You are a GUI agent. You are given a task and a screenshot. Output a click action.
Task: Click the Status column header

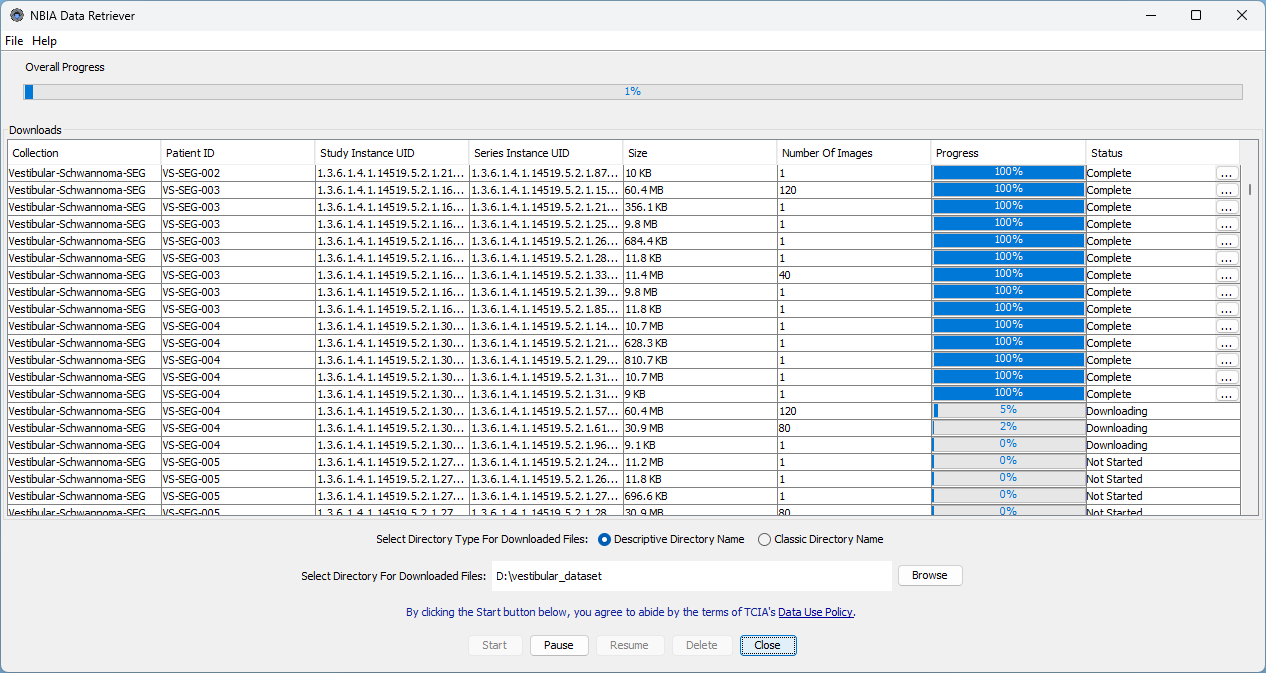coord(1162,153)
